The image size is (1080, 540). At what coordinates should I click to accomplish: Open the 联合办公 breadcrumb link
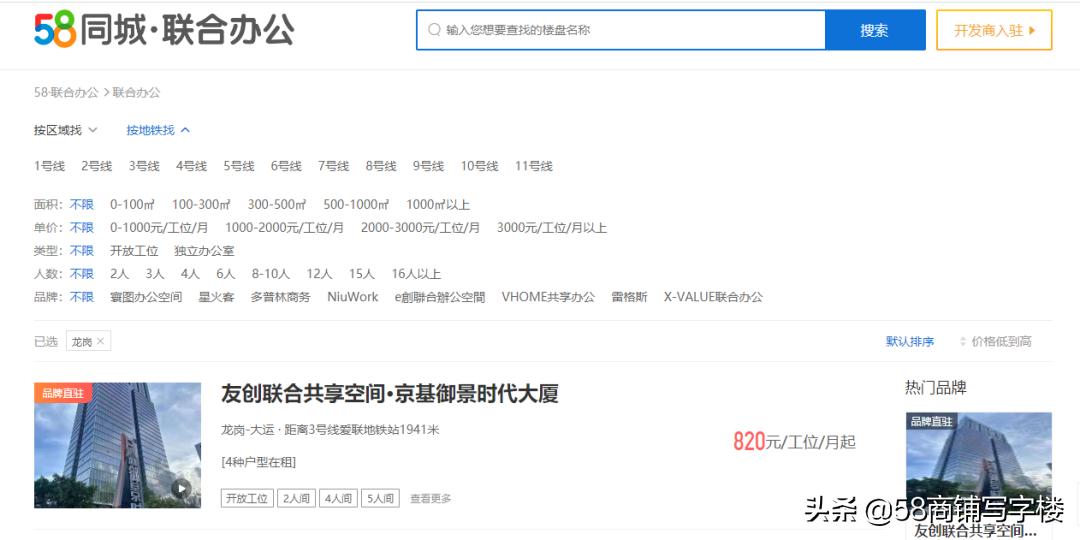136,92
